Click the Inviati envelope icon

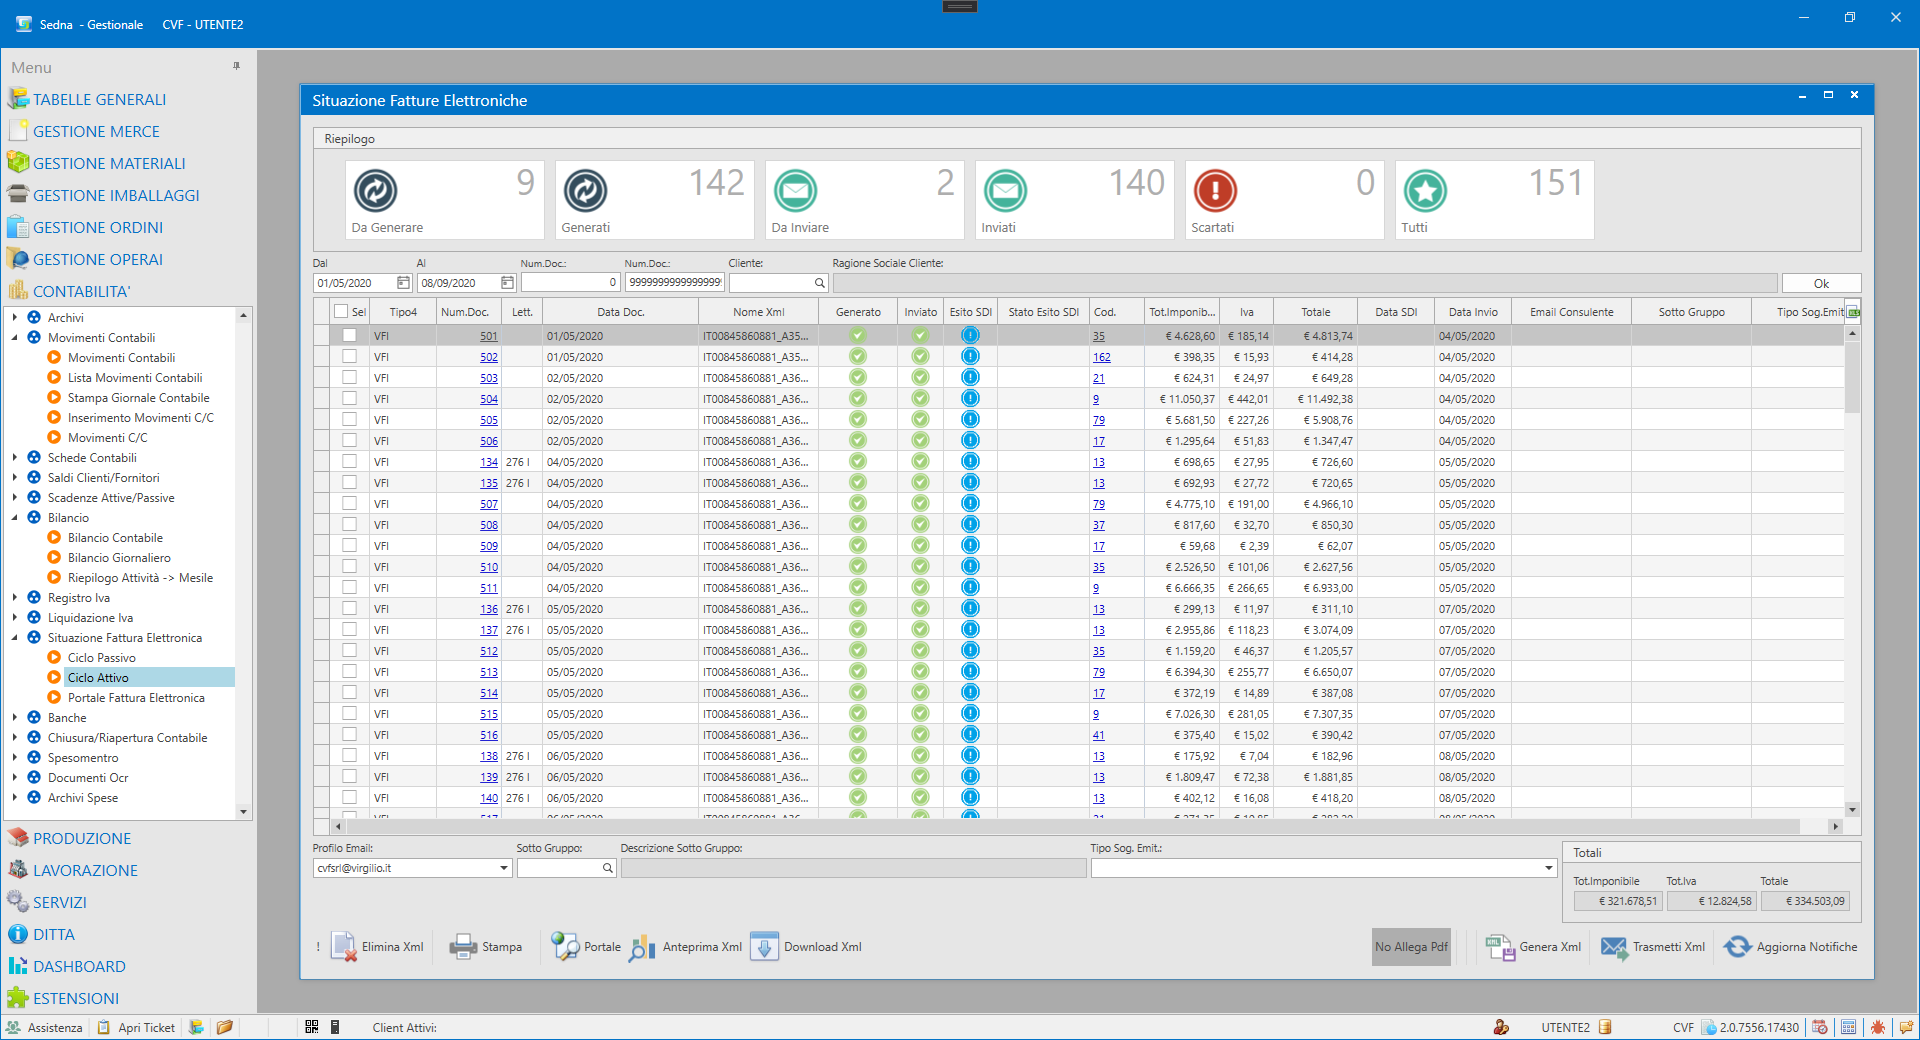tap(1006, 191)
